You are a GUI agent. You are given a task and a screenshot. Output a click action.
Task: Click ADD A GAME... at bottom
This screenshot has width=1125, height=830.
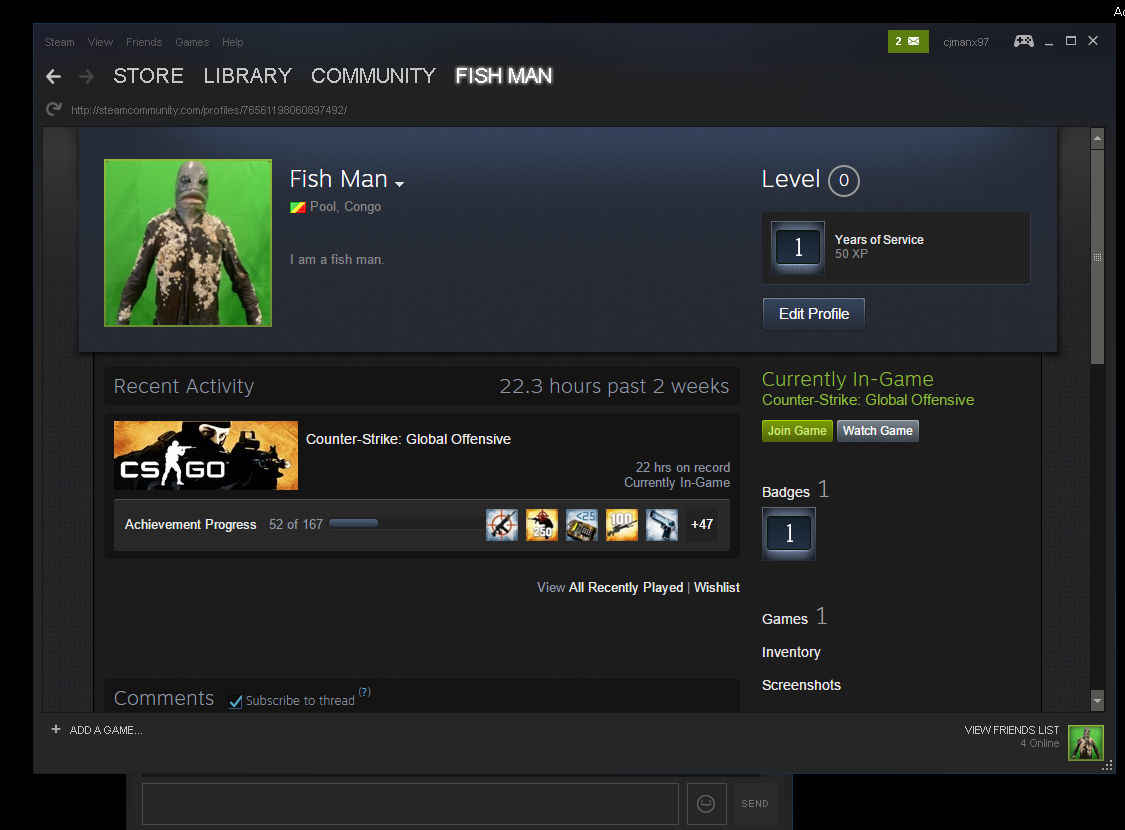click(105, 730)
